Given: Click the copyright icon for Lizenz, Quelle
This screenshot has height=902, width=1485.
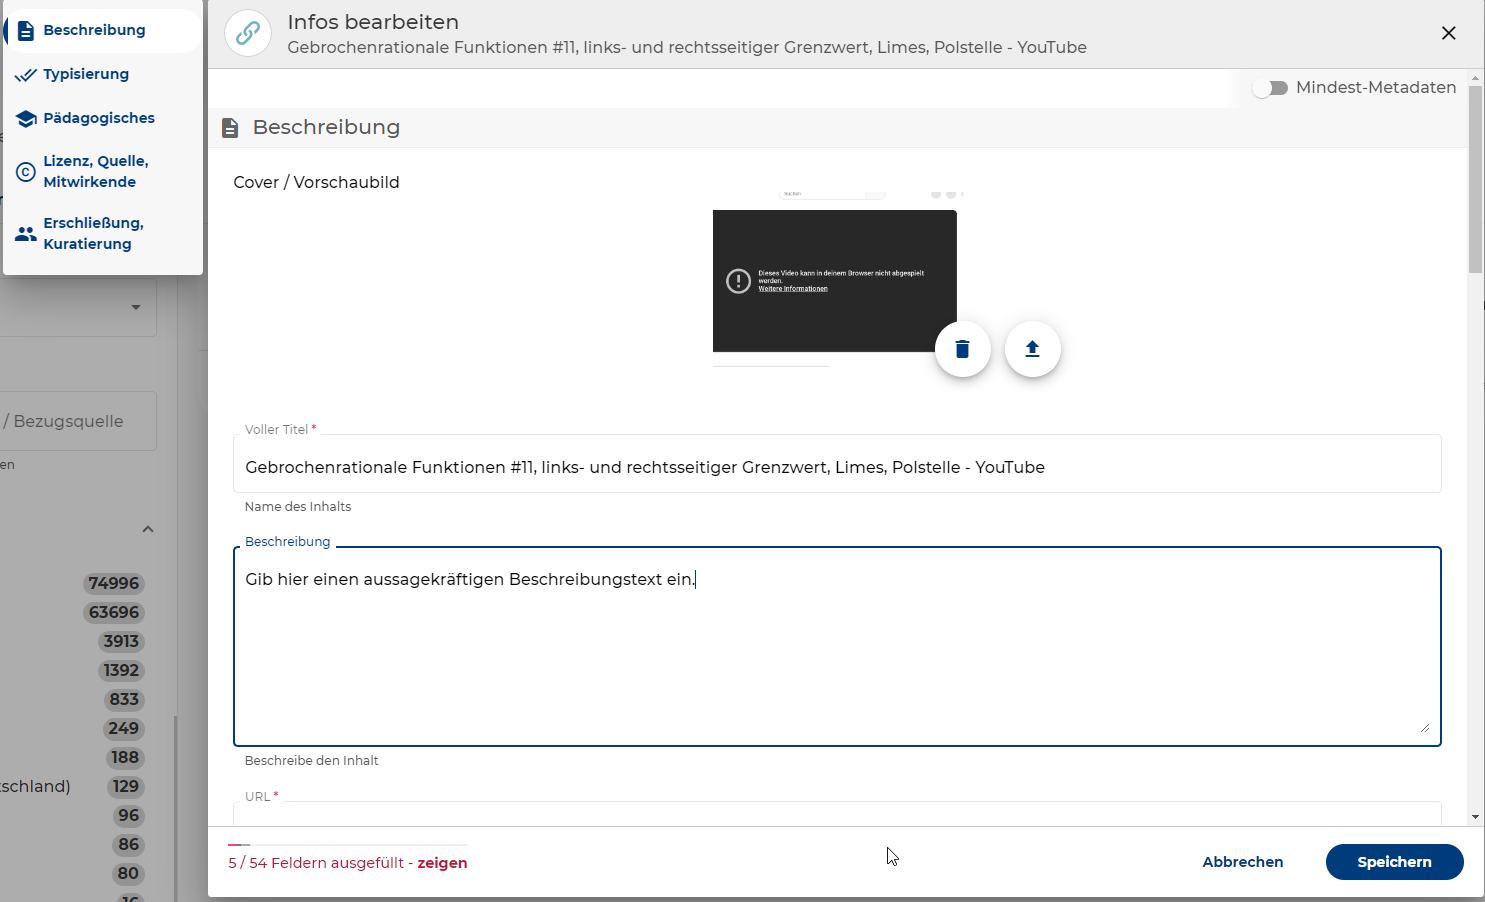Looking at the screenshot, I should click(26, 172).
